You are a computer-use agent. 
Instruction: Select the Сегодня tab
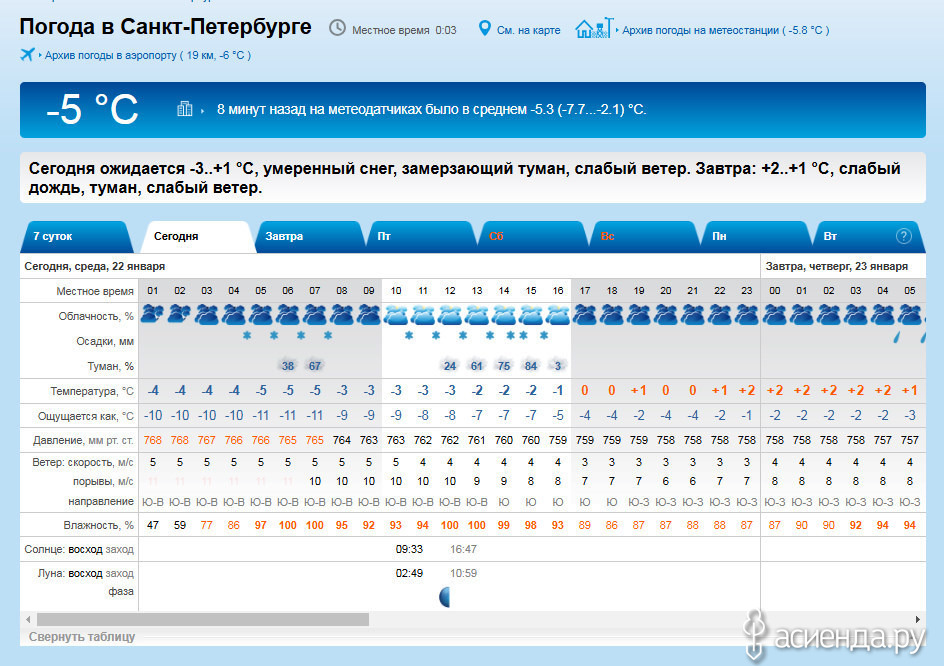pyautogui.click(x=197, y=237)
